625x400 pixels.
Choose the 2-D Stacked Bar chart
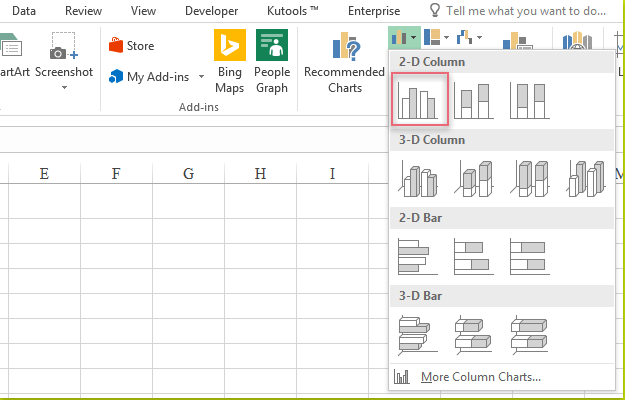[x=473, y=256]
